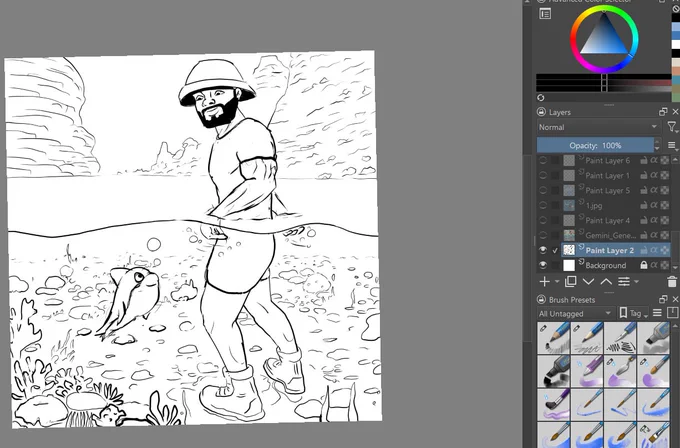Viewport: 680px width, 448px height.
Task: Open the All Untagged brush tag dropdown
Action: [575, 313]
